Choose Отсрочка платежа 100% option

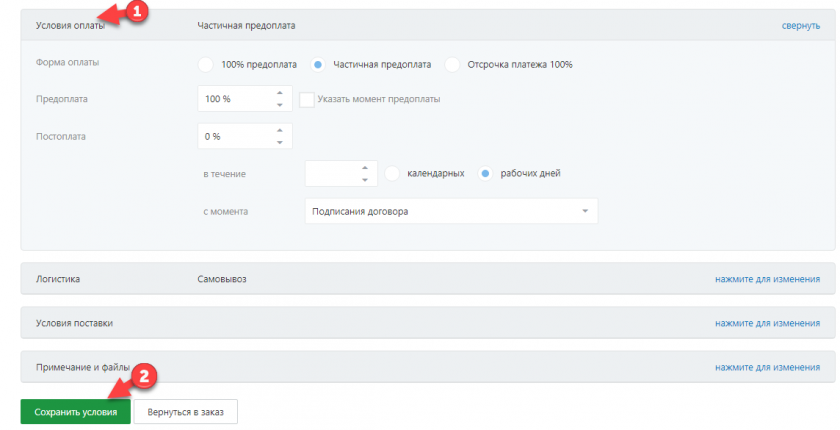(452, 65)
